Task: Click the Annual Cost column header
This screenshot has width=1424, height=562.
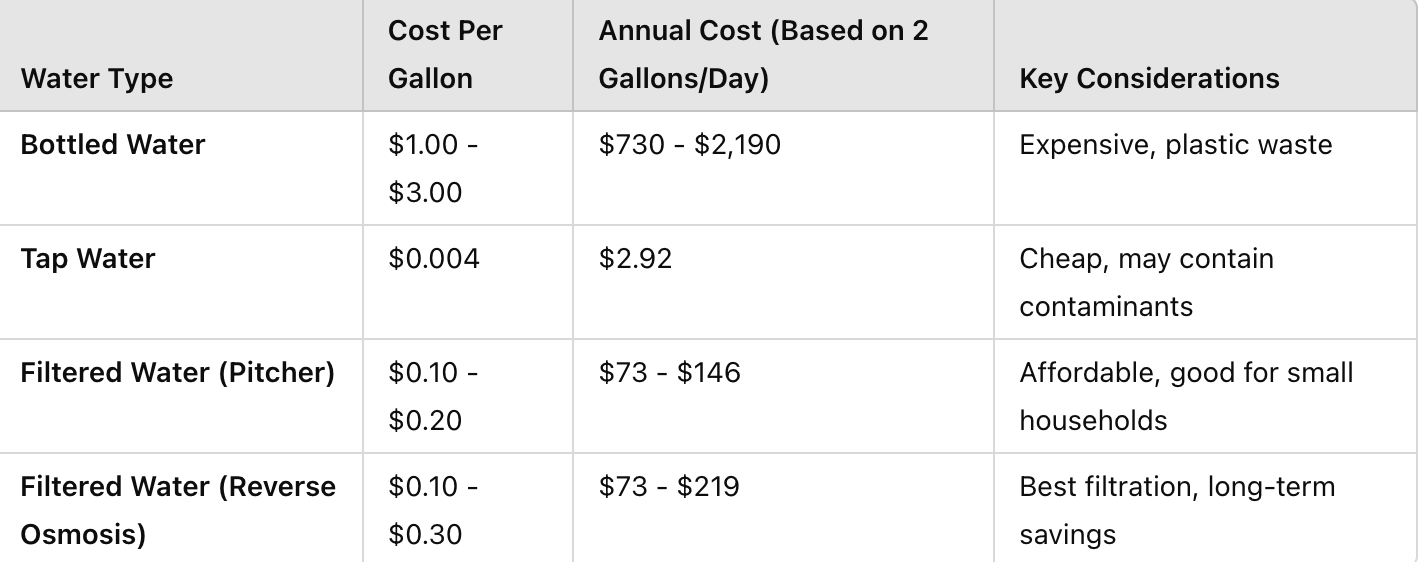Action: click(x=763, y=55)
